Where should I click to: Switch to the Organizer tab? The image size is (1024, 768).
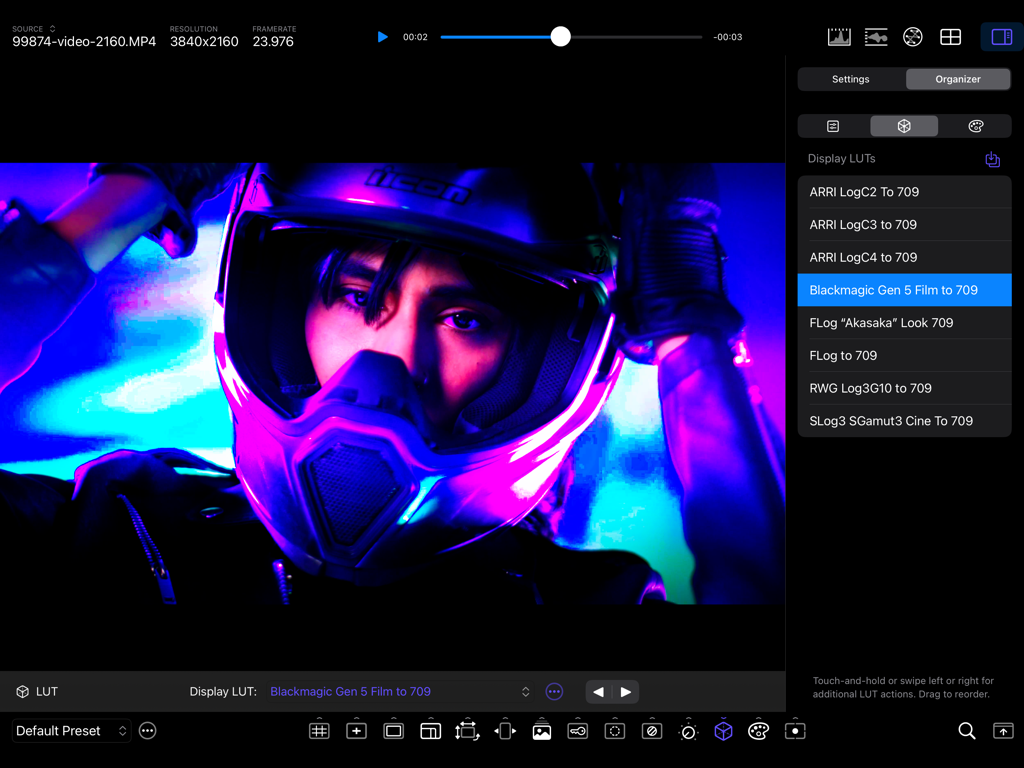click(x=957, y=79)
